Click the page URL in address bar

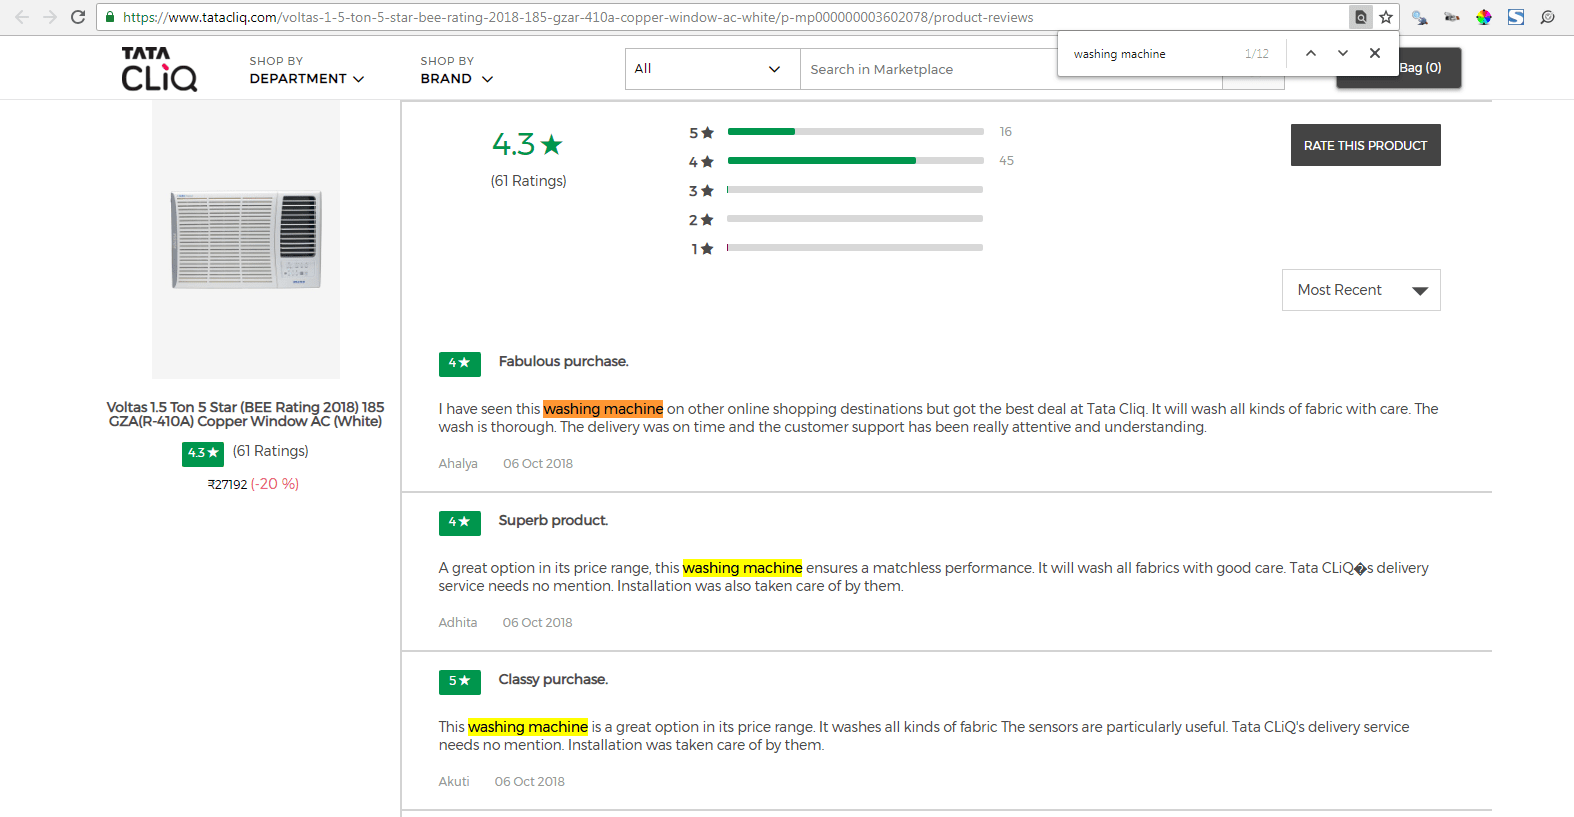tap(578, 17)
